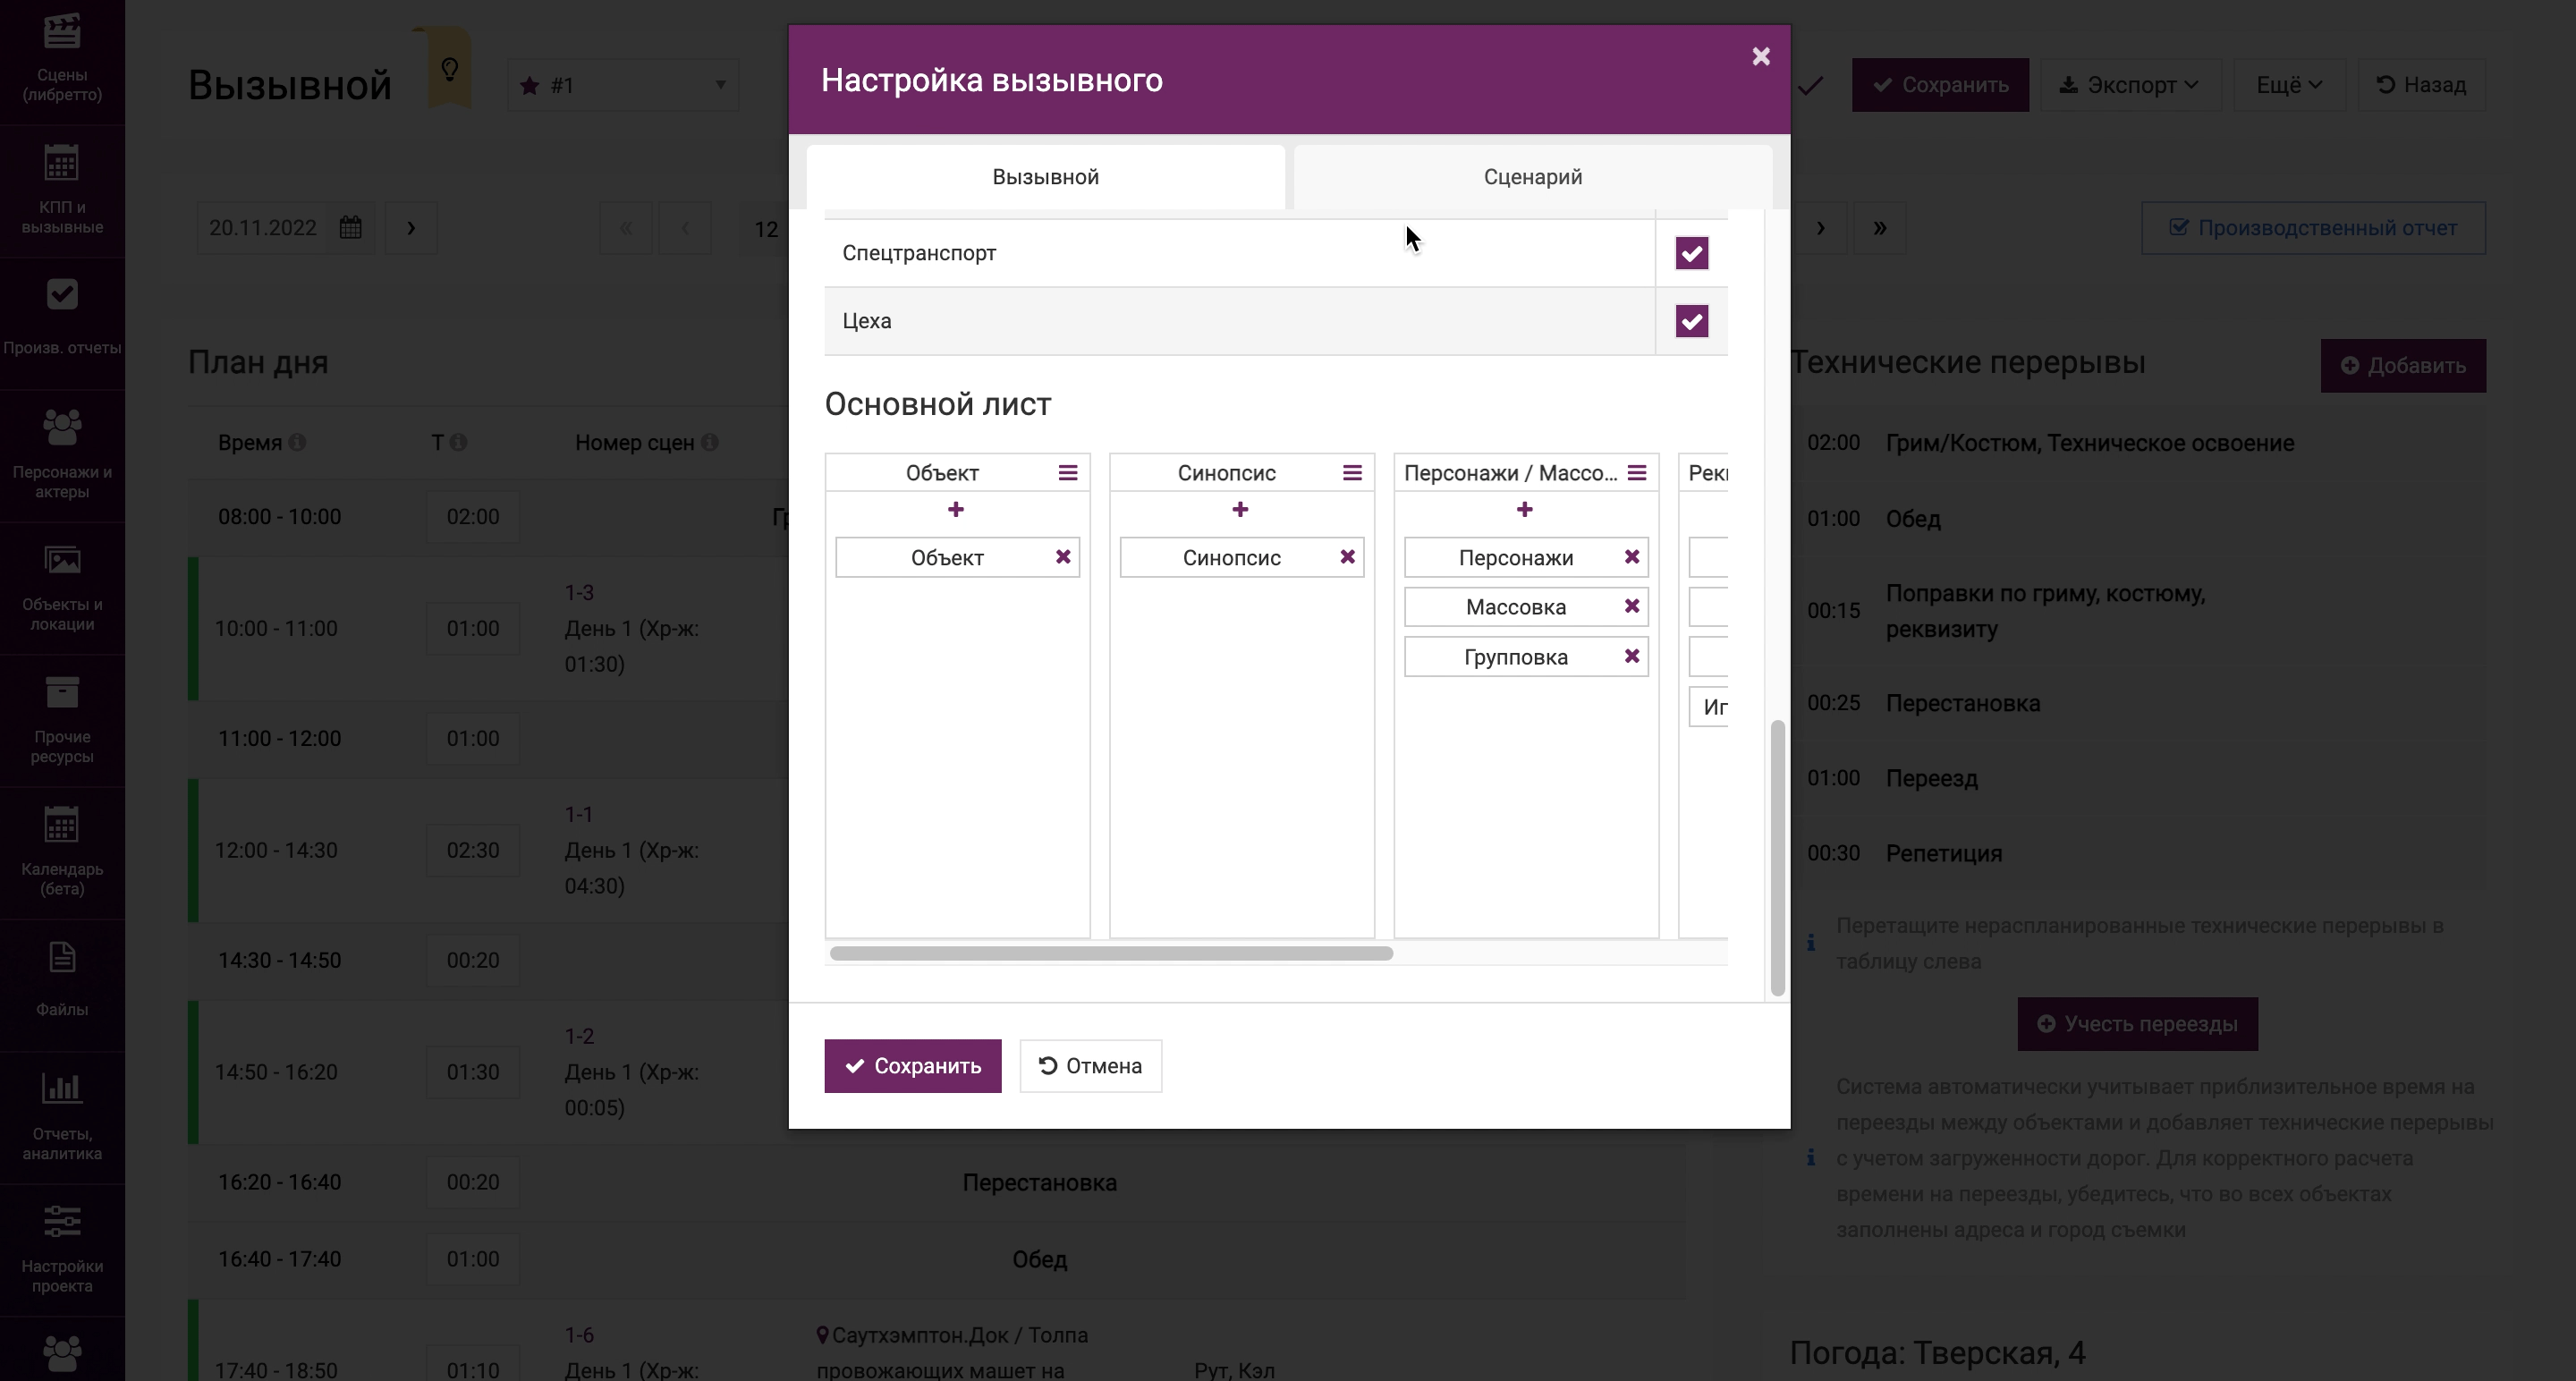The height and width of the screenshot is (1381, 2576).
Task: Remove the Персонажи field chip
Action: coord(1632,557)
